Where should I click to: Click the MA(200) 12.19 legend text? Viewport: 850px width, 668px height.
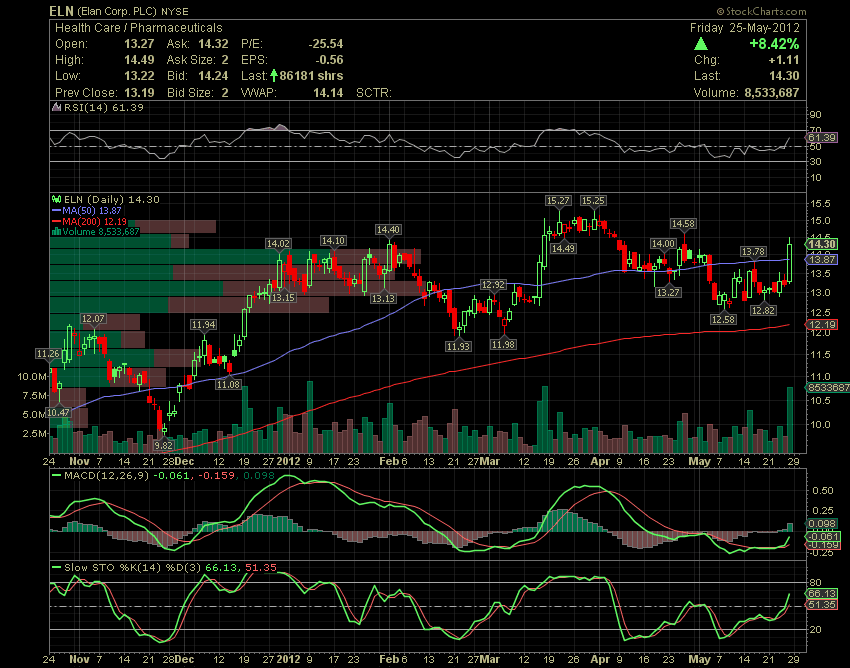[x=95, y=221]
